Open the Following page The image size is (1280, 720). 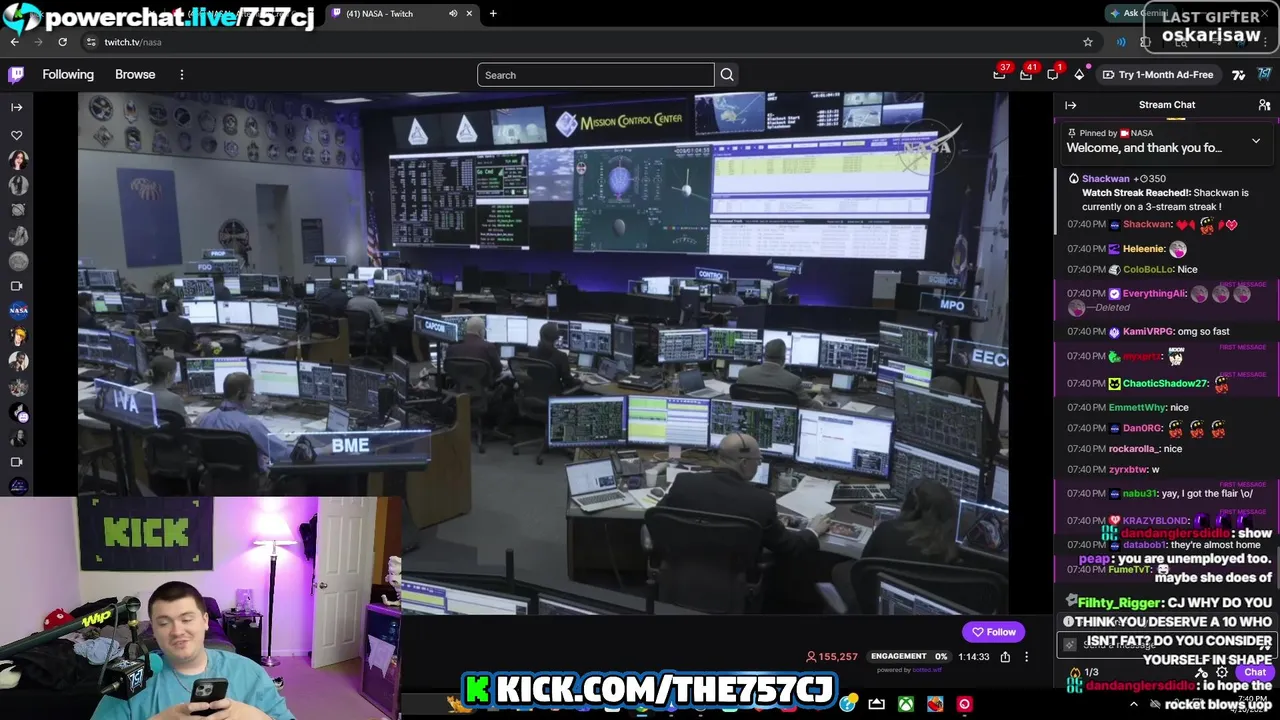(x=68, y=75)
